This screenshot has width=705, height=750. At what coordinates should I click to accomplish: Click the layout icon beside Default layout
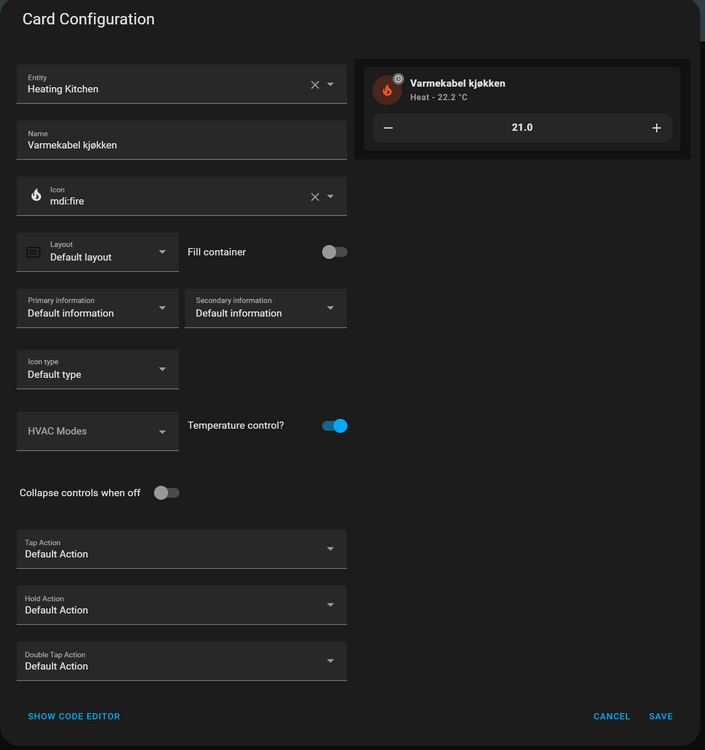(x=34, y=253)
